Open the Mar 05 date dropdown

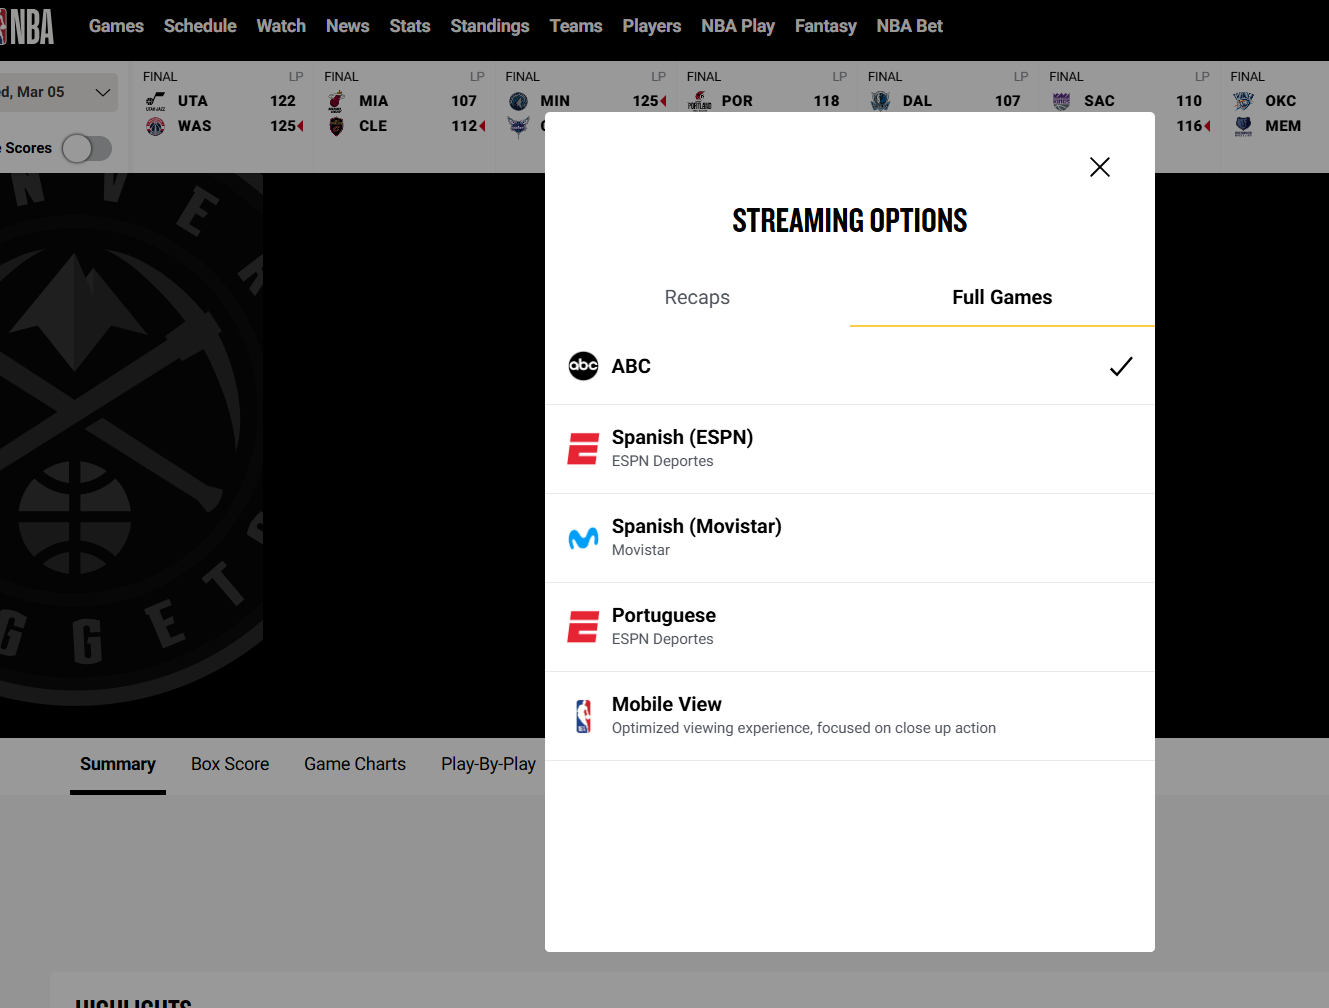58,92
